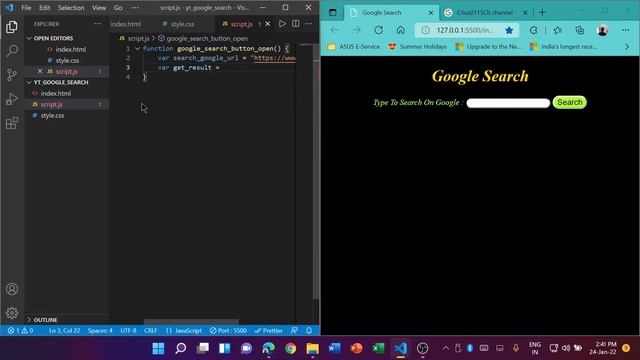Click google_search_button_open breadcrumb

click(x=203, y=38)
